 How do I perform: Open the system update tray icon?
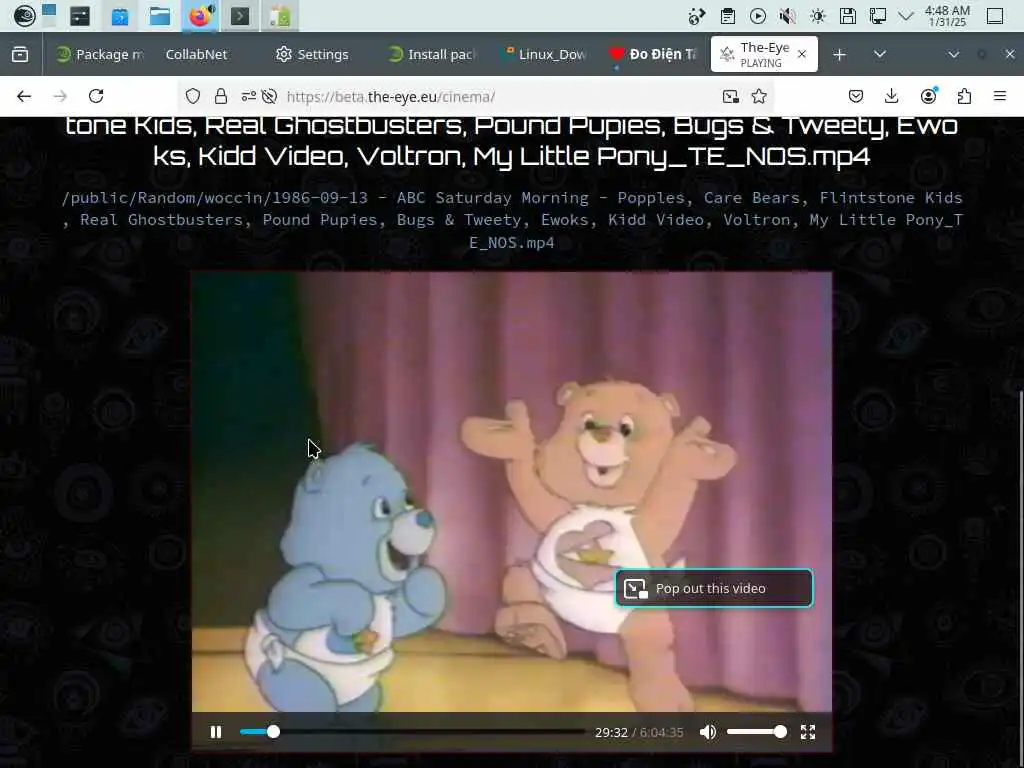(697, 16)
